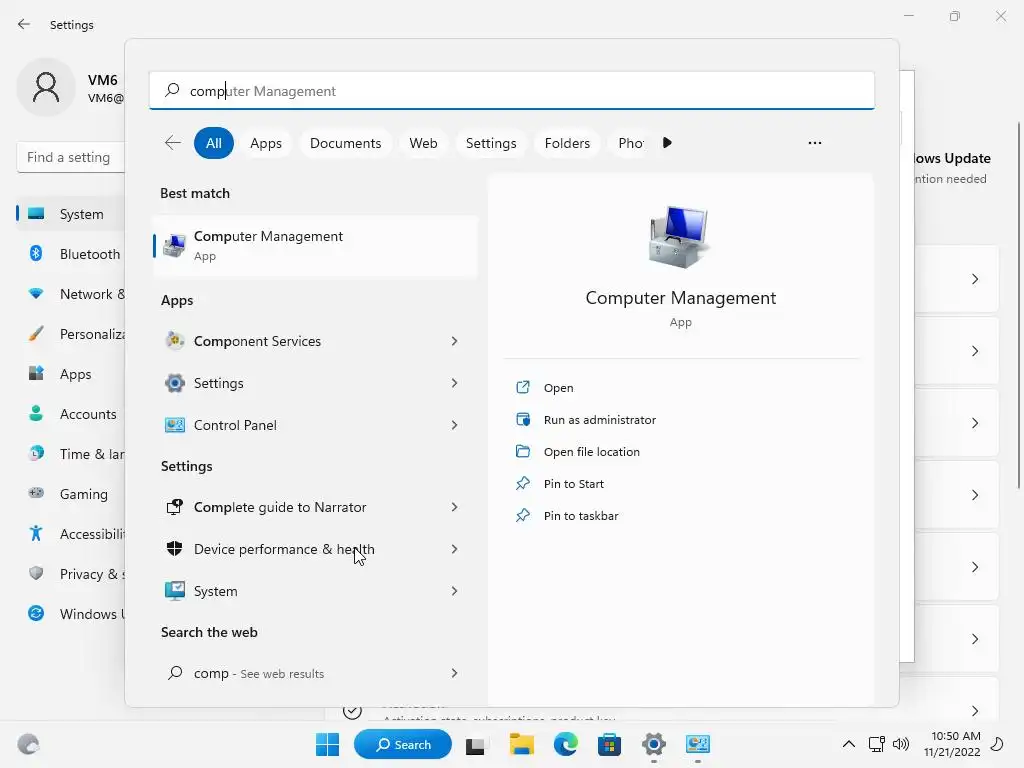
Task: Expand the System settings result chevron
Action: click(x=454, y=590)
